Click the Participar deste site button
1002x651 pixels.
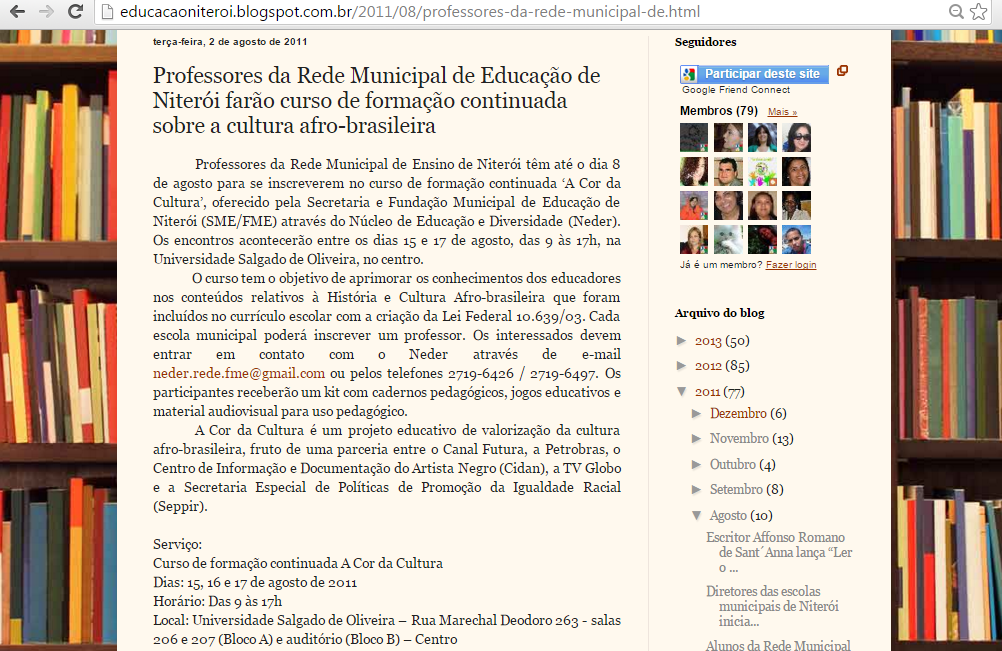pos(754,74)
